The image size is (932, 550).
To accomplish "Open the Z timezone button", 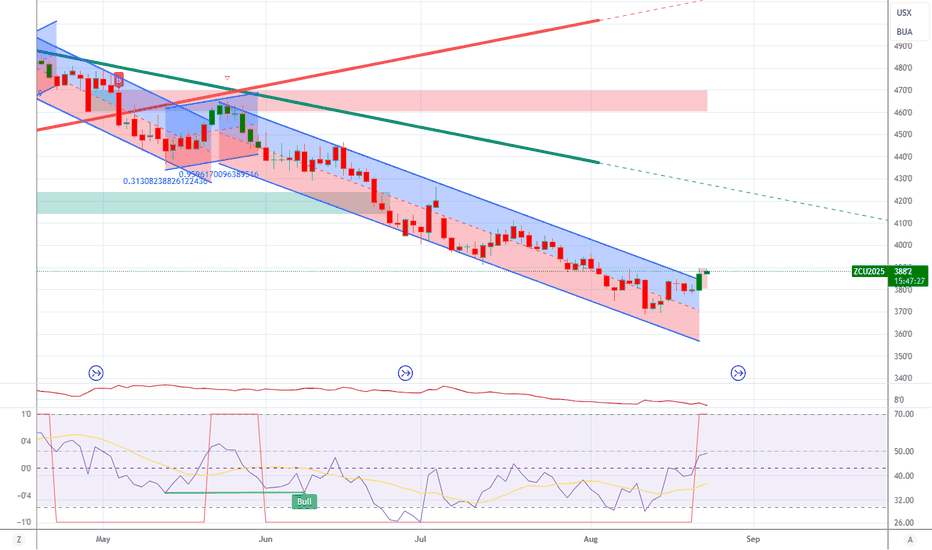I will [x=19, y=539].
